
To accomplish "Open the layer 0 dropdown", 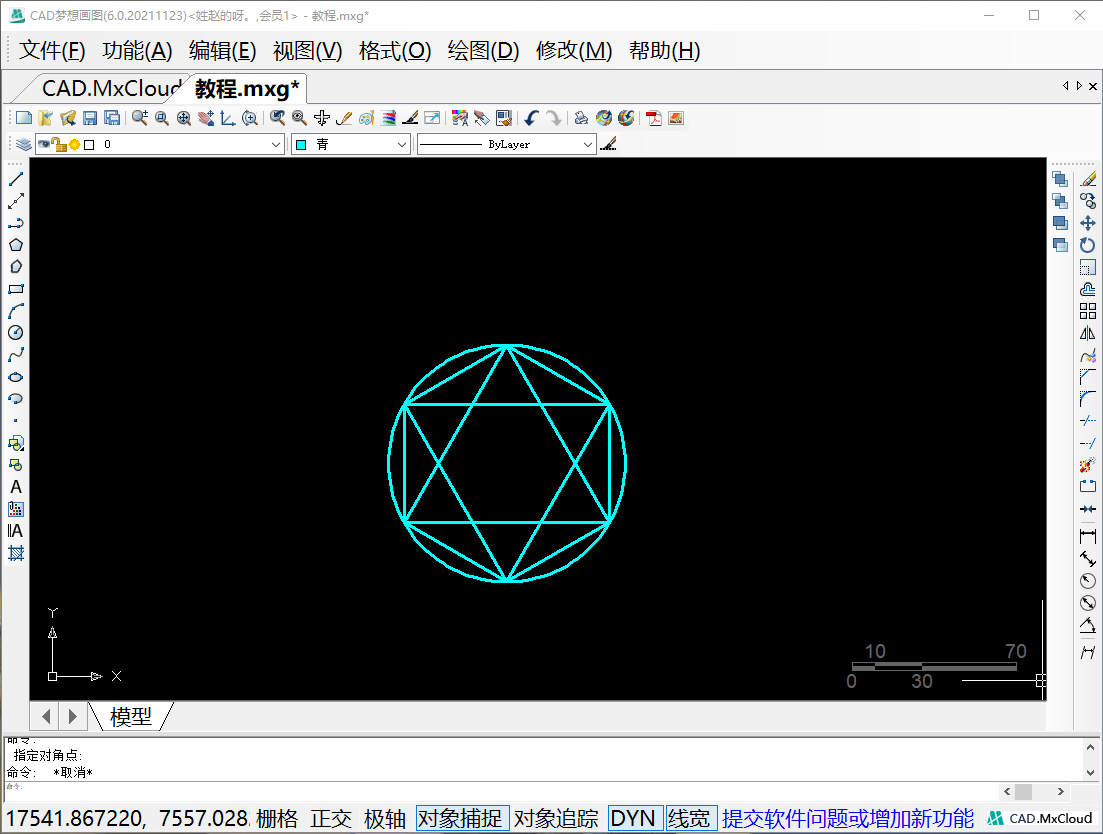I will tap(276, 144).
